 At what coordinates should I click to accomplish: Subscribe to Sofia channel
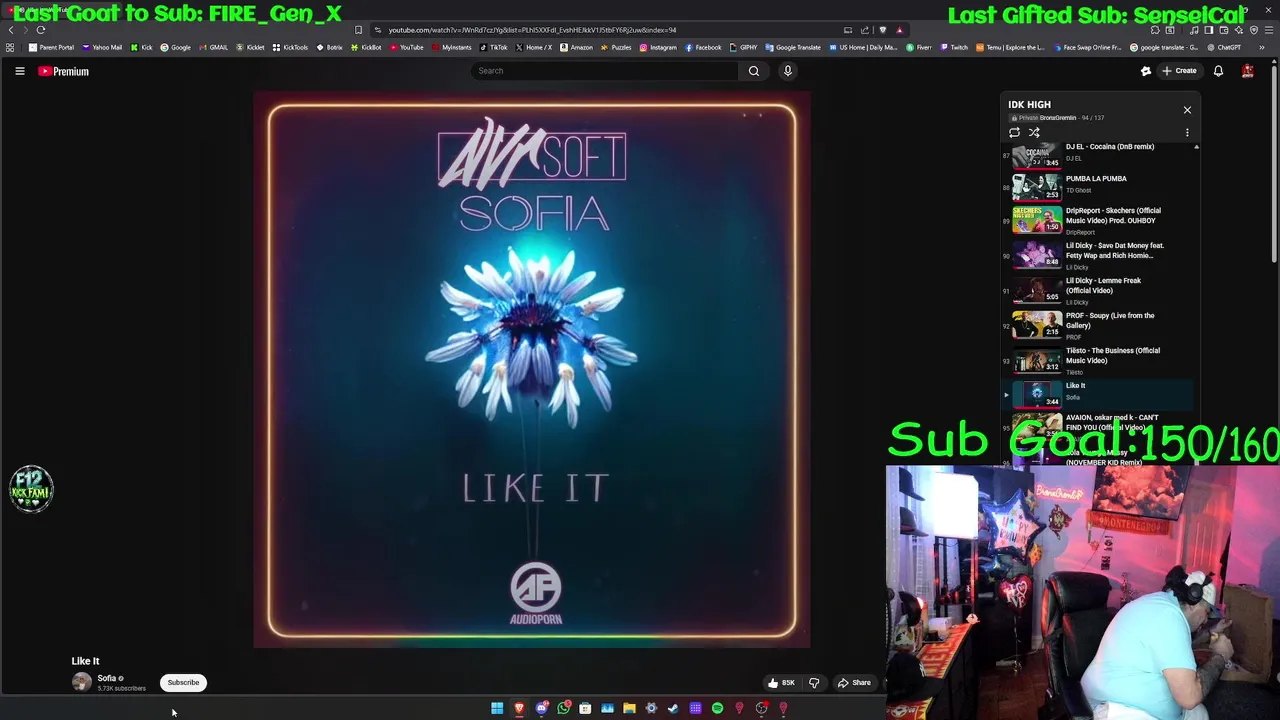183,683
